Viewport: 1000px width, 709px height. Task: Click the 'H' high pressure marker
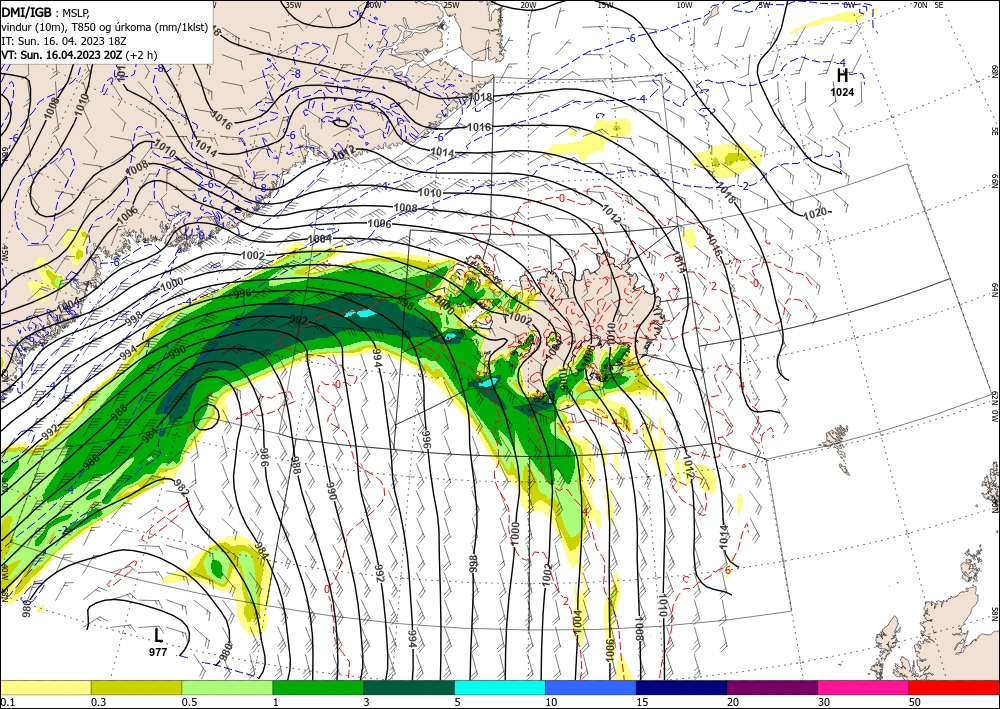coord(842,76)
